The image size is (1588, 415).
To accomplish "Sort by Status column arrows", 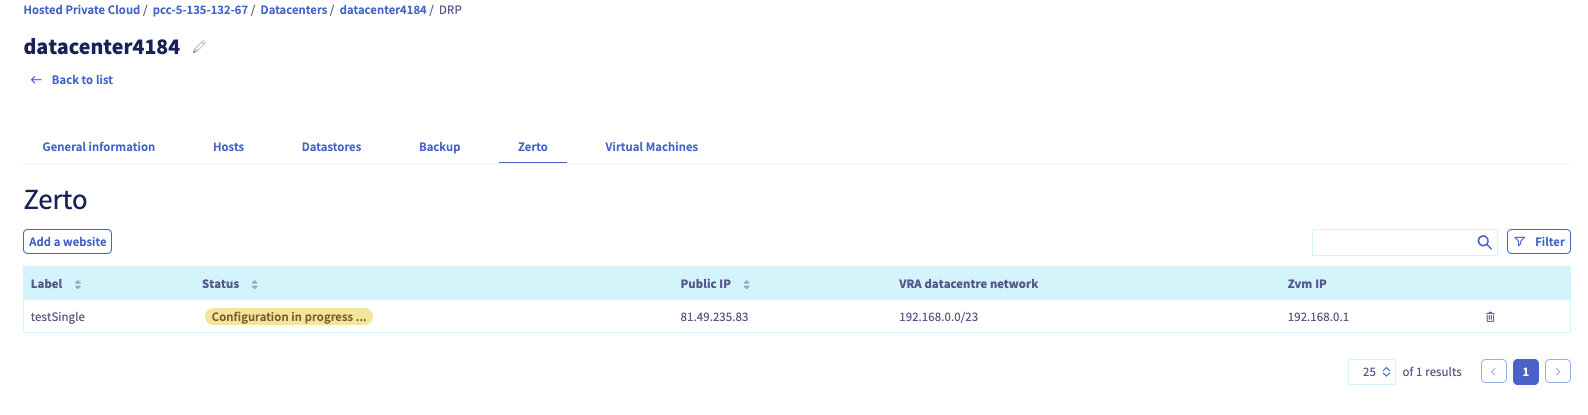I will click(255, 285).
